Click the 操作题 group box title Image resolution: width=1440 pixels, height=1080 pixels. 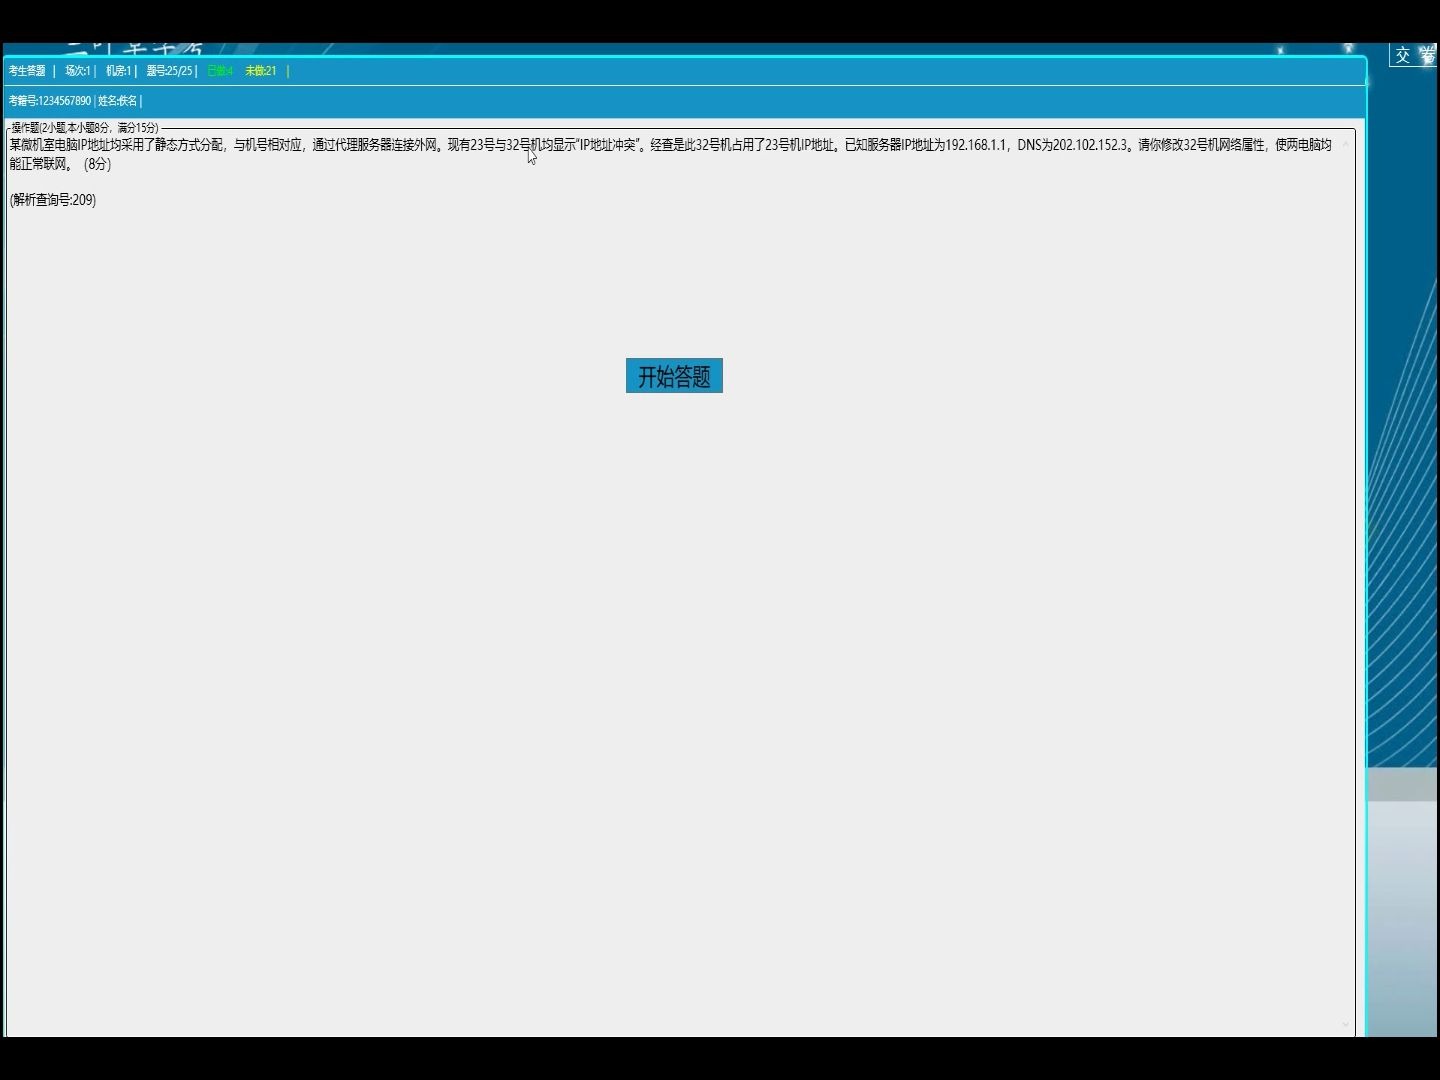(85, 128)
